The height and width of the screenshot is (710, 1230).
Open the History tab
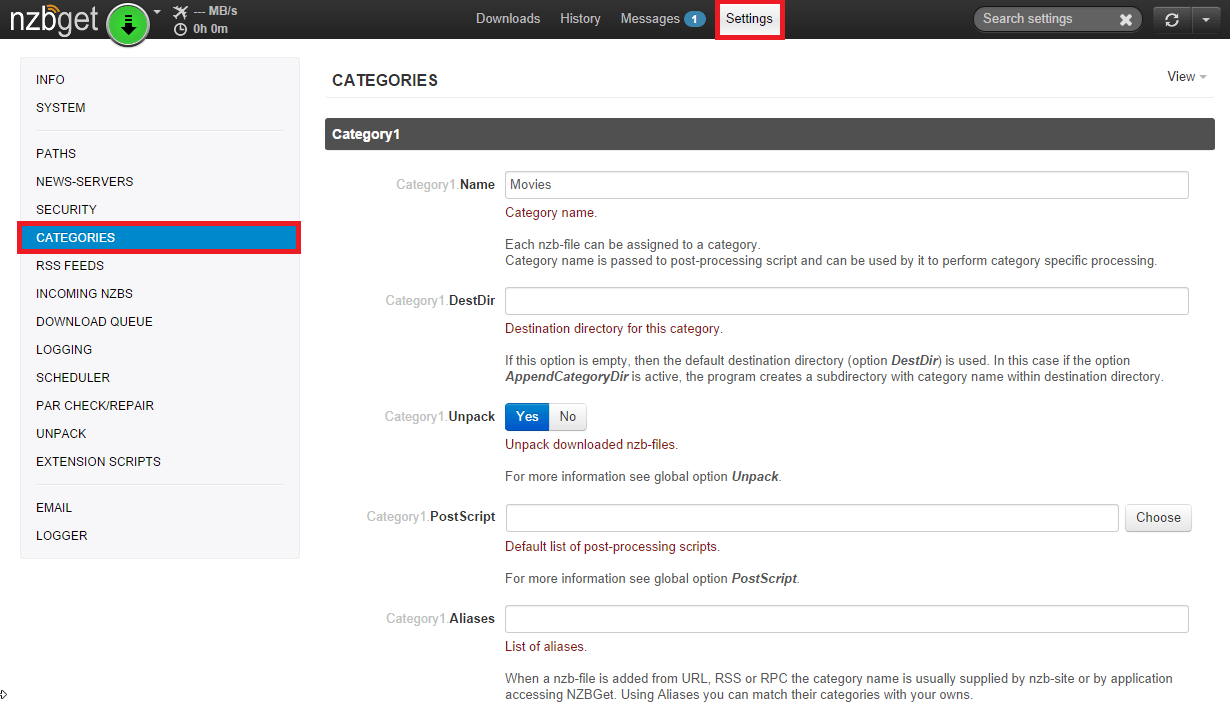[580, 19]
